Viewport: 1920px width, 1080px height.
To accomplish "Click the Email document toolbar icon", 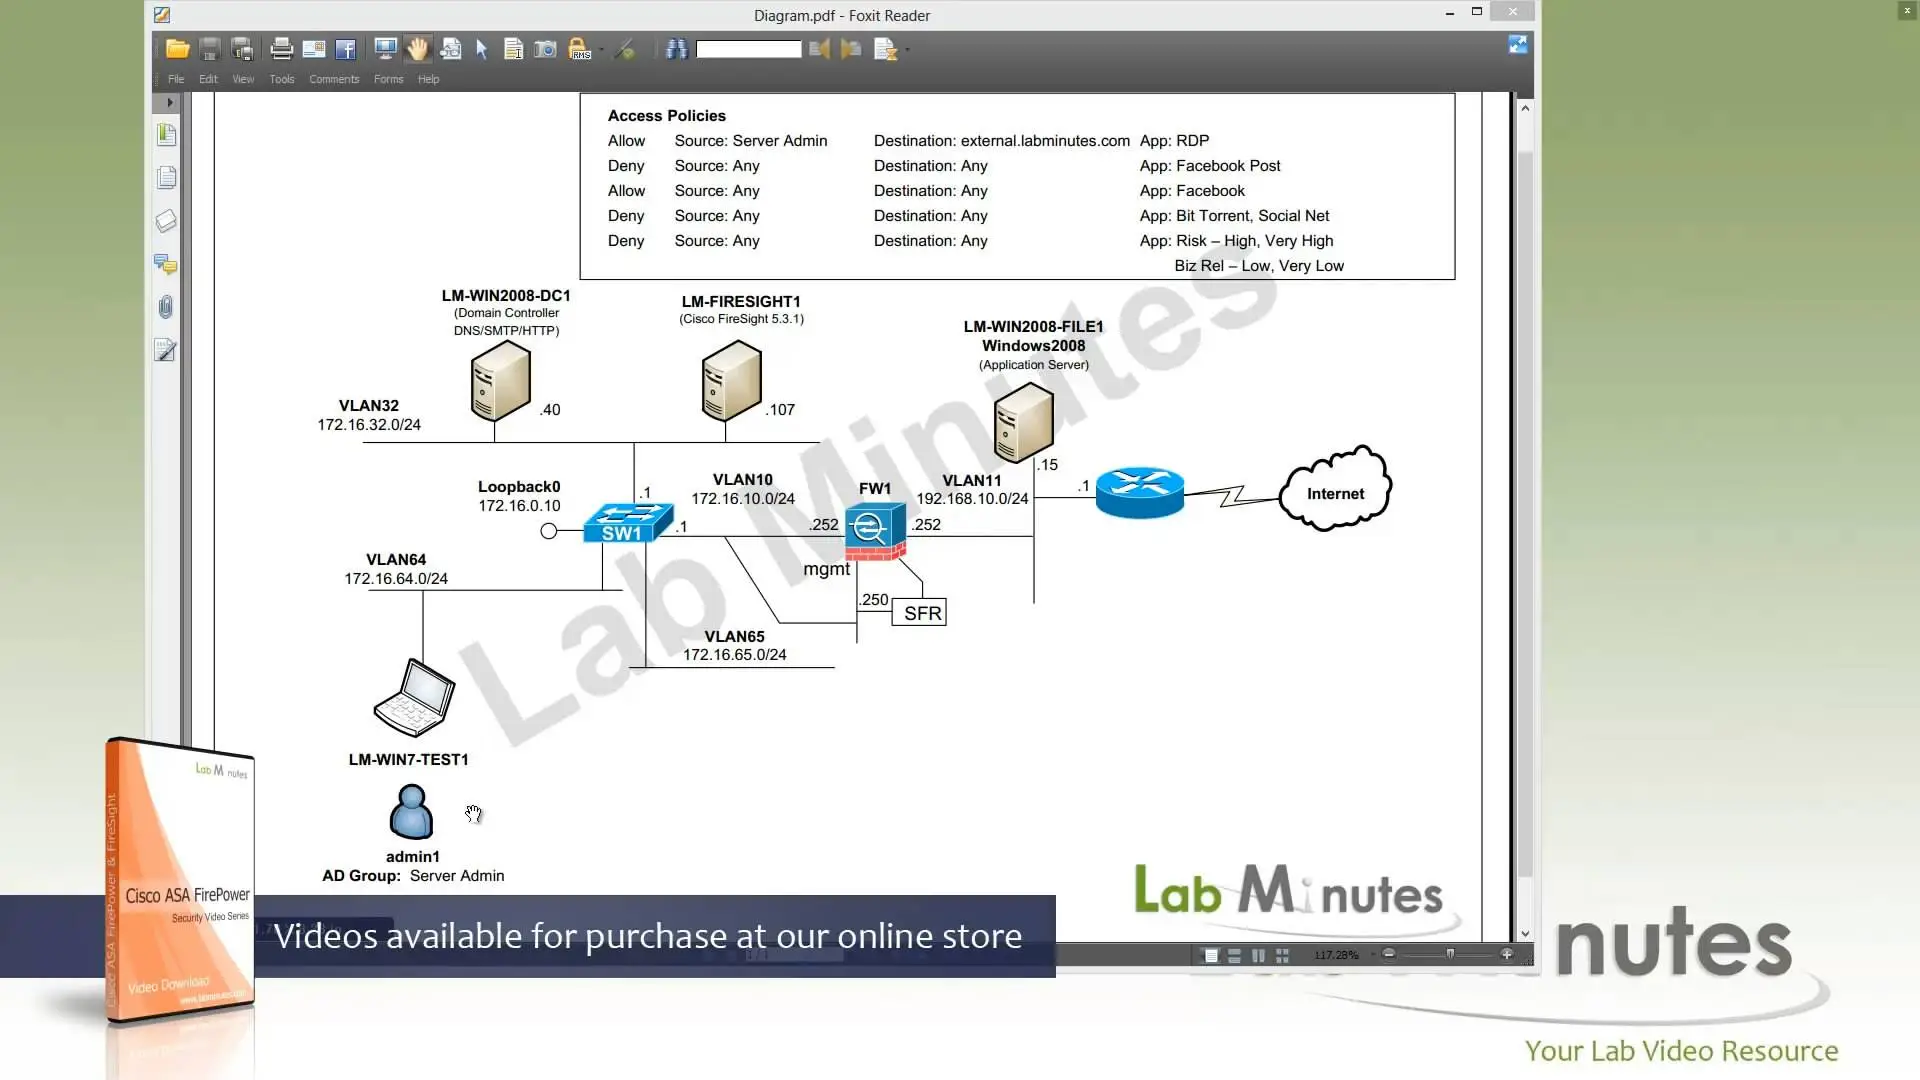I will click(x=314, y=49).
